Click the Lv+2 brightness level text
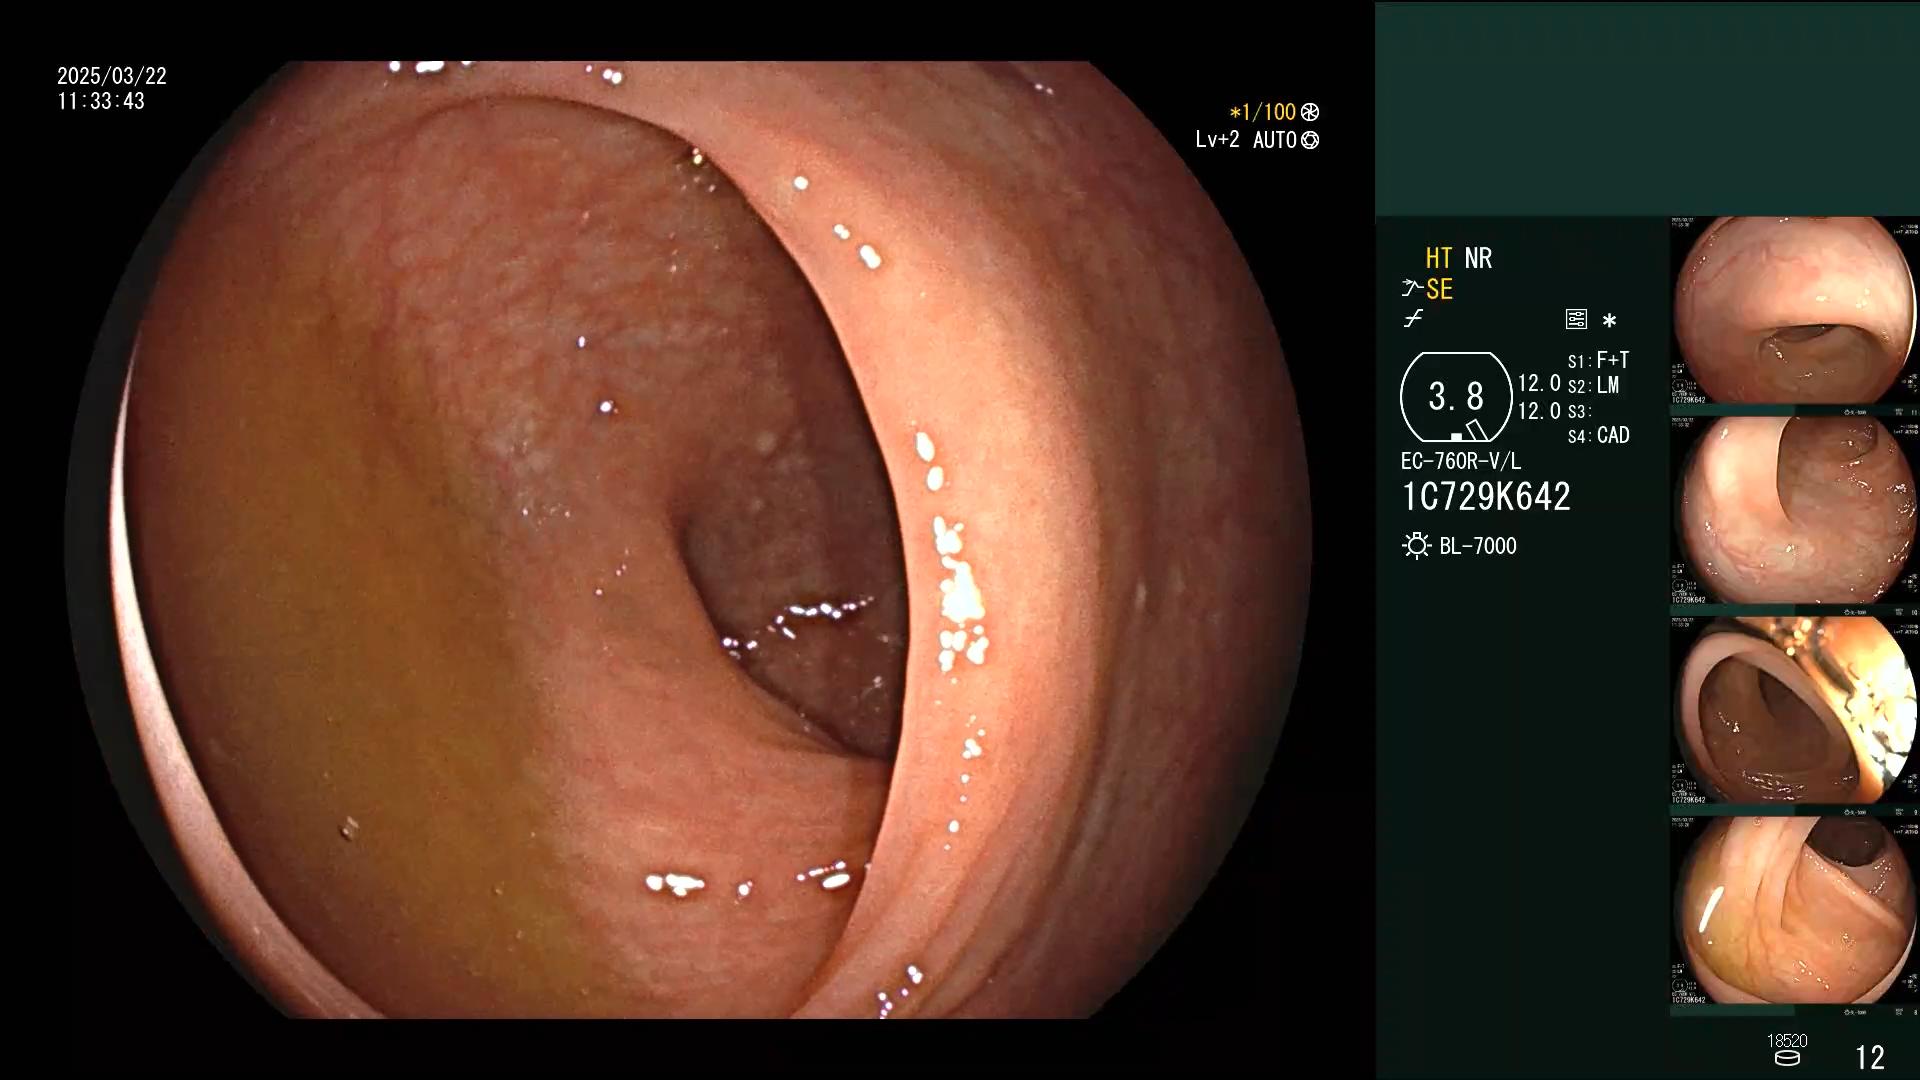Viewport: 1920px width, 1080px height. 1217,140
